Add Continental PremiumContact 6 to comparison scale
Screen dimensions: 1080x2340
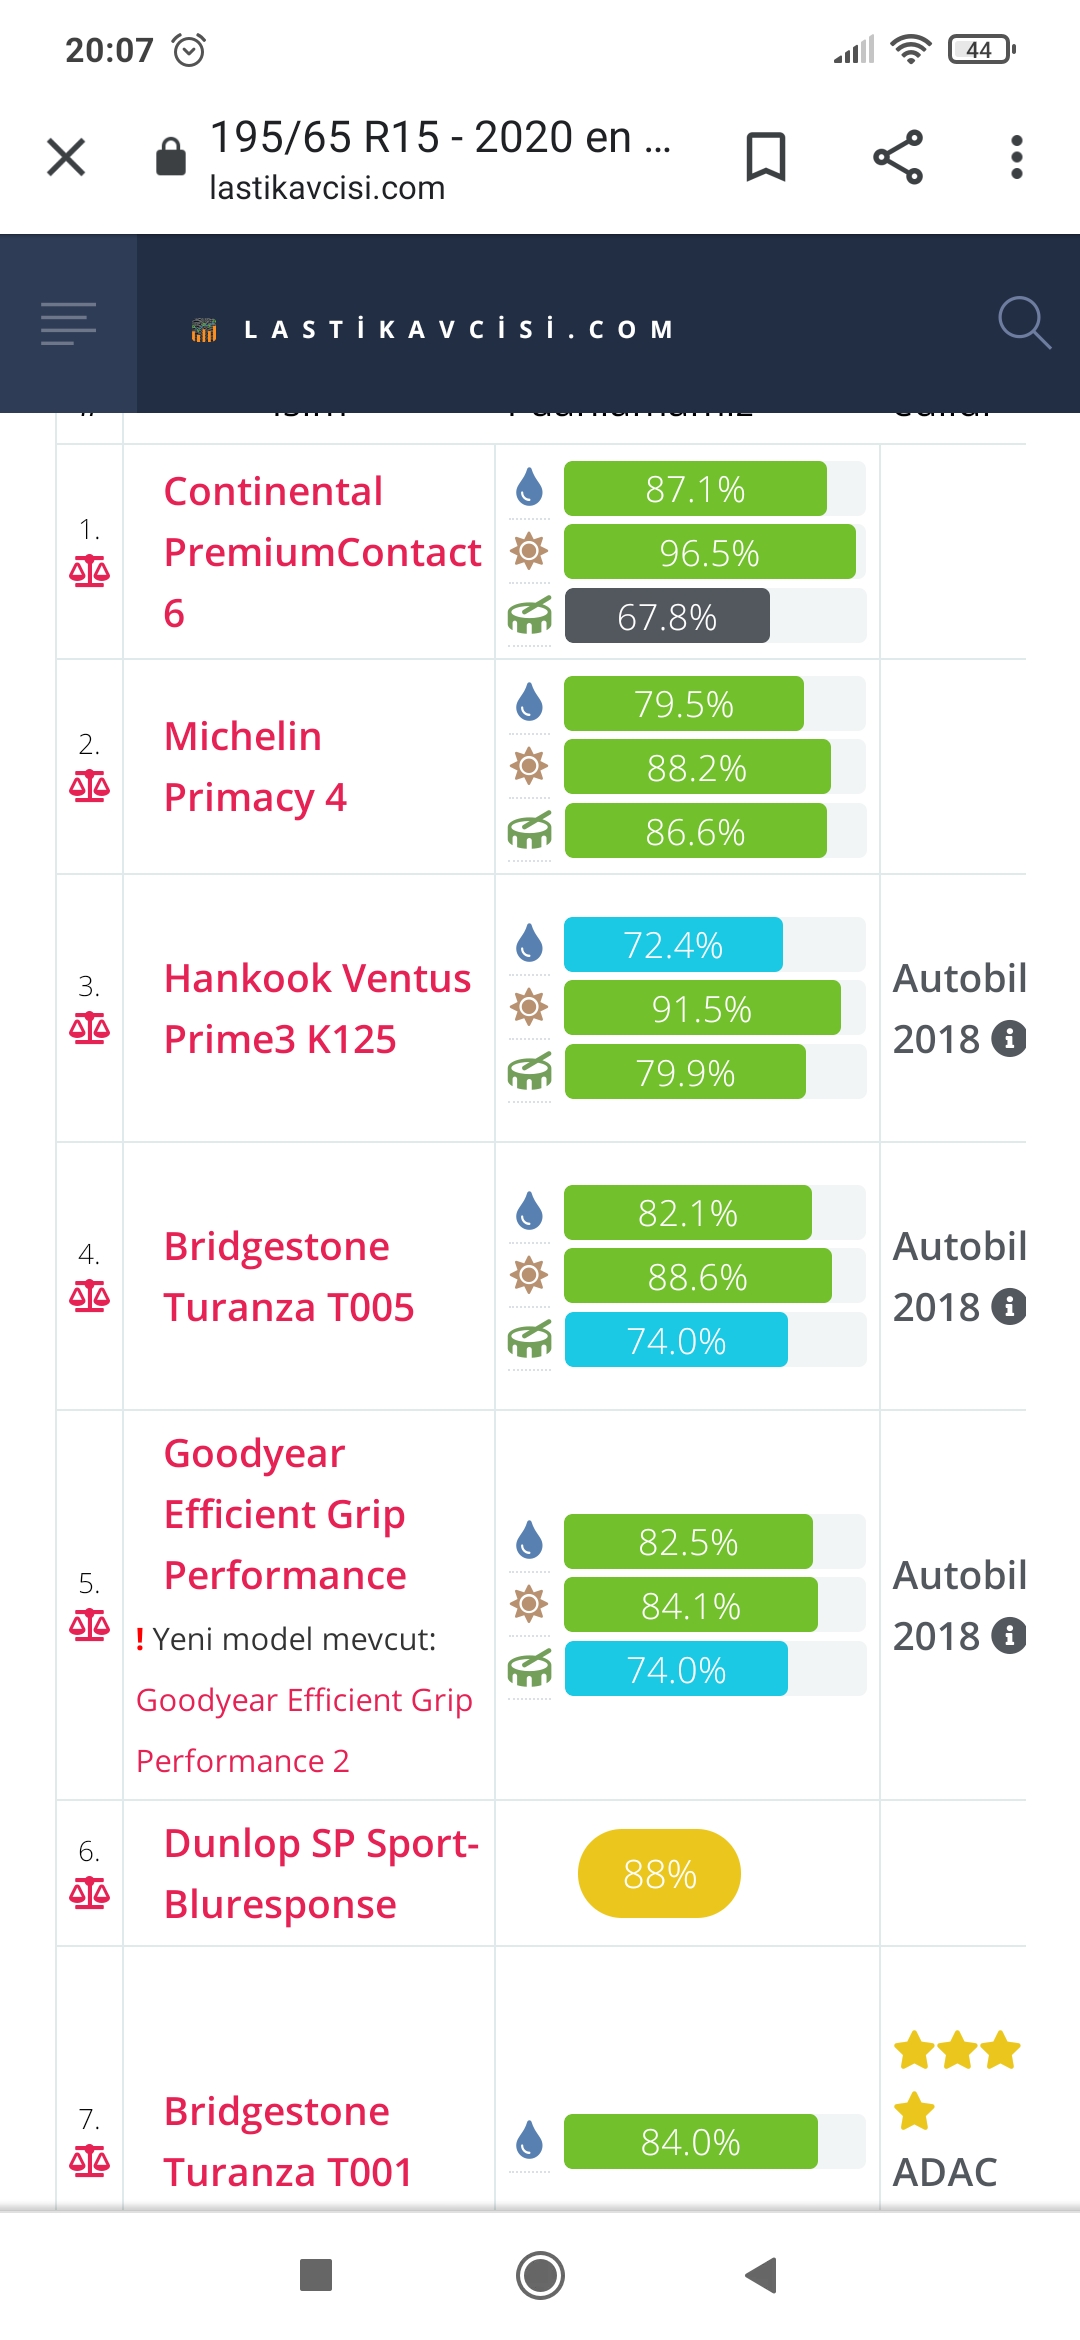(x=89, y=571)
